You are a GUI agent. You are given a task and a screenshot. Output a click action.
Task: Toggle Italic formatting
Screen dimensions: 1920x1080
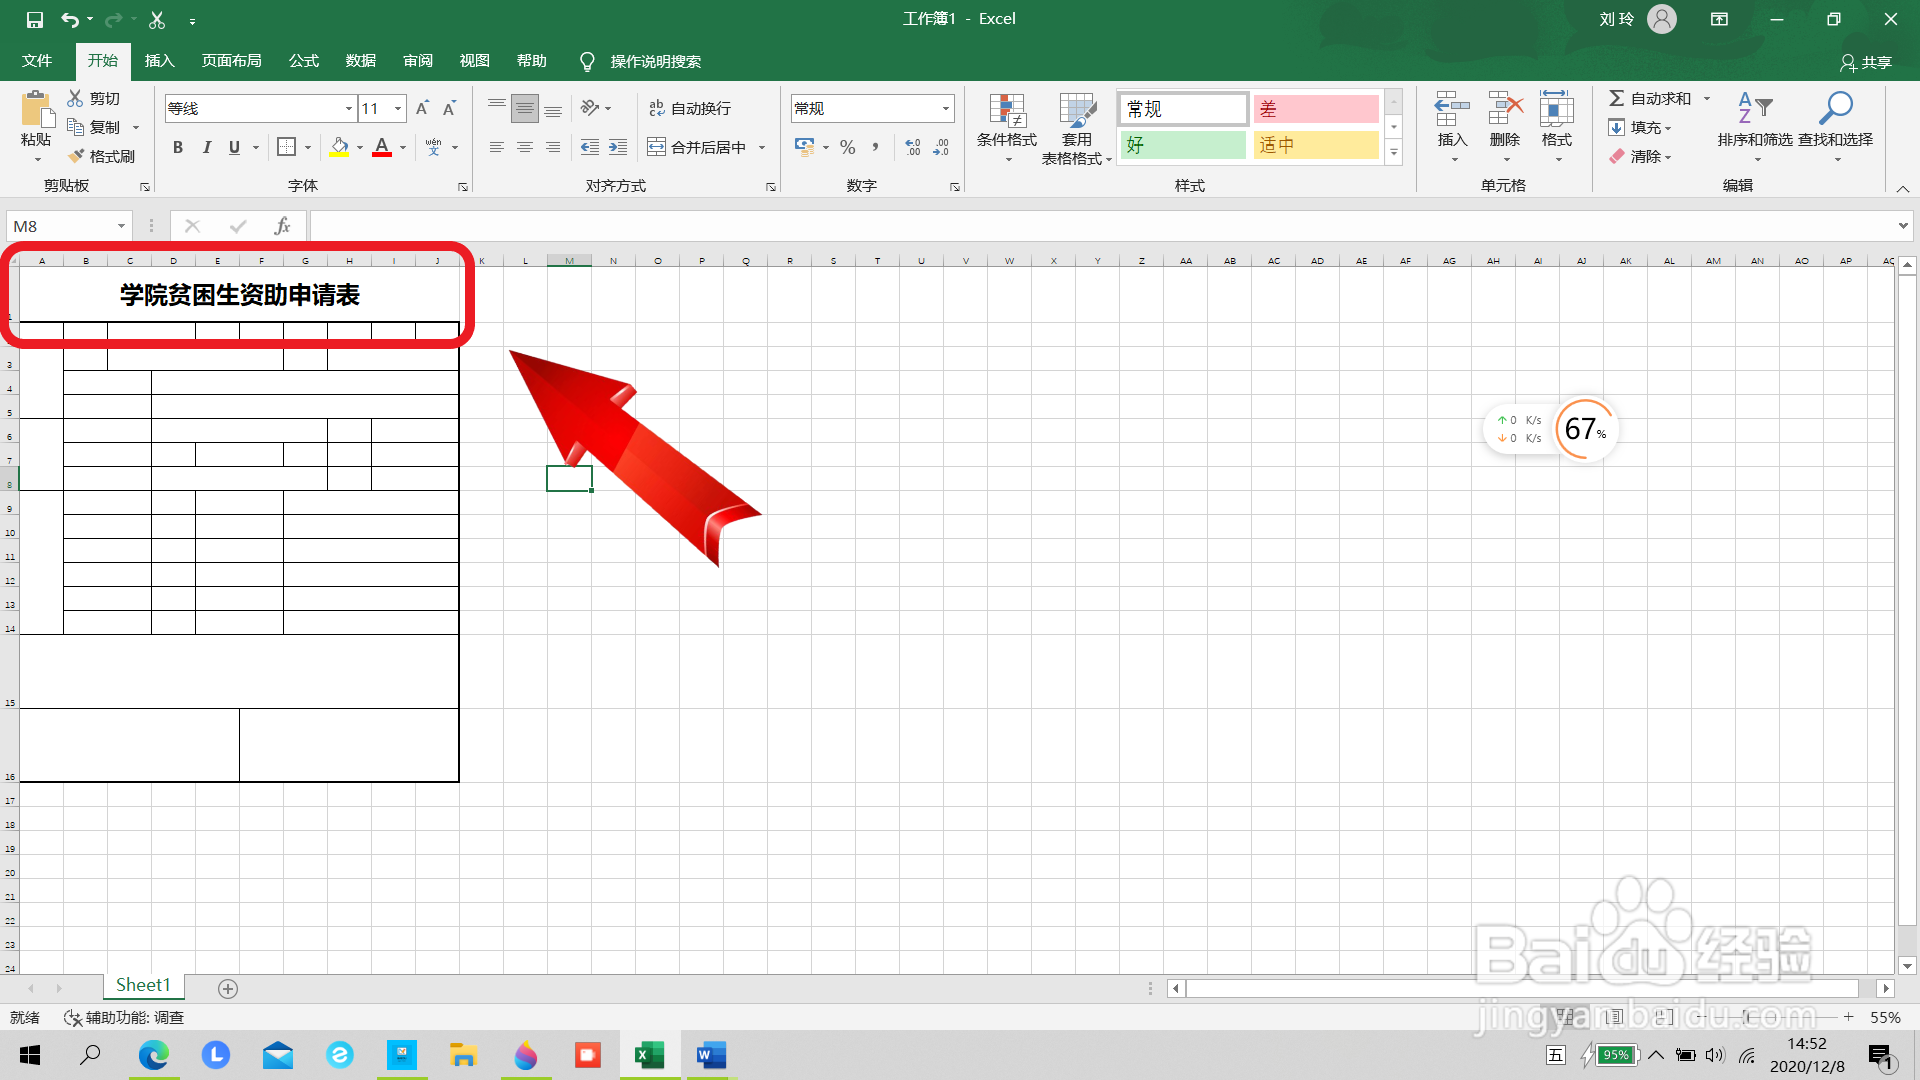click(x=206, y=147)
